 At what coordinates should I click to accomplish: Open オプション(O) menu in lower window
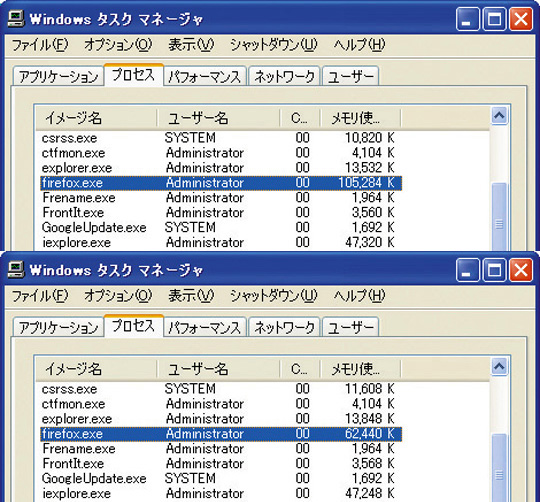[x=118, y=296]
